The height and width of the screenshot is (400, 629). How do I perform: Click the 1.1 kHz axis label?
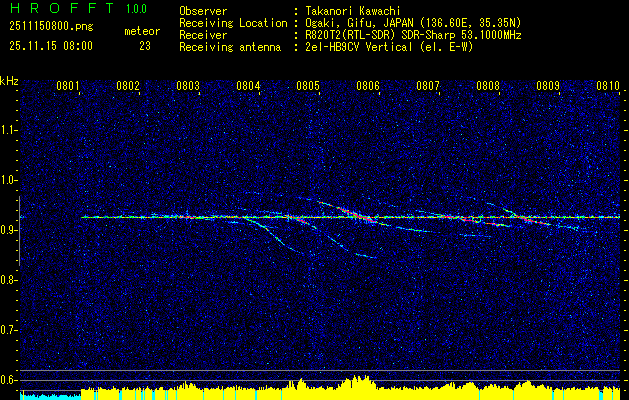[8, 130]
